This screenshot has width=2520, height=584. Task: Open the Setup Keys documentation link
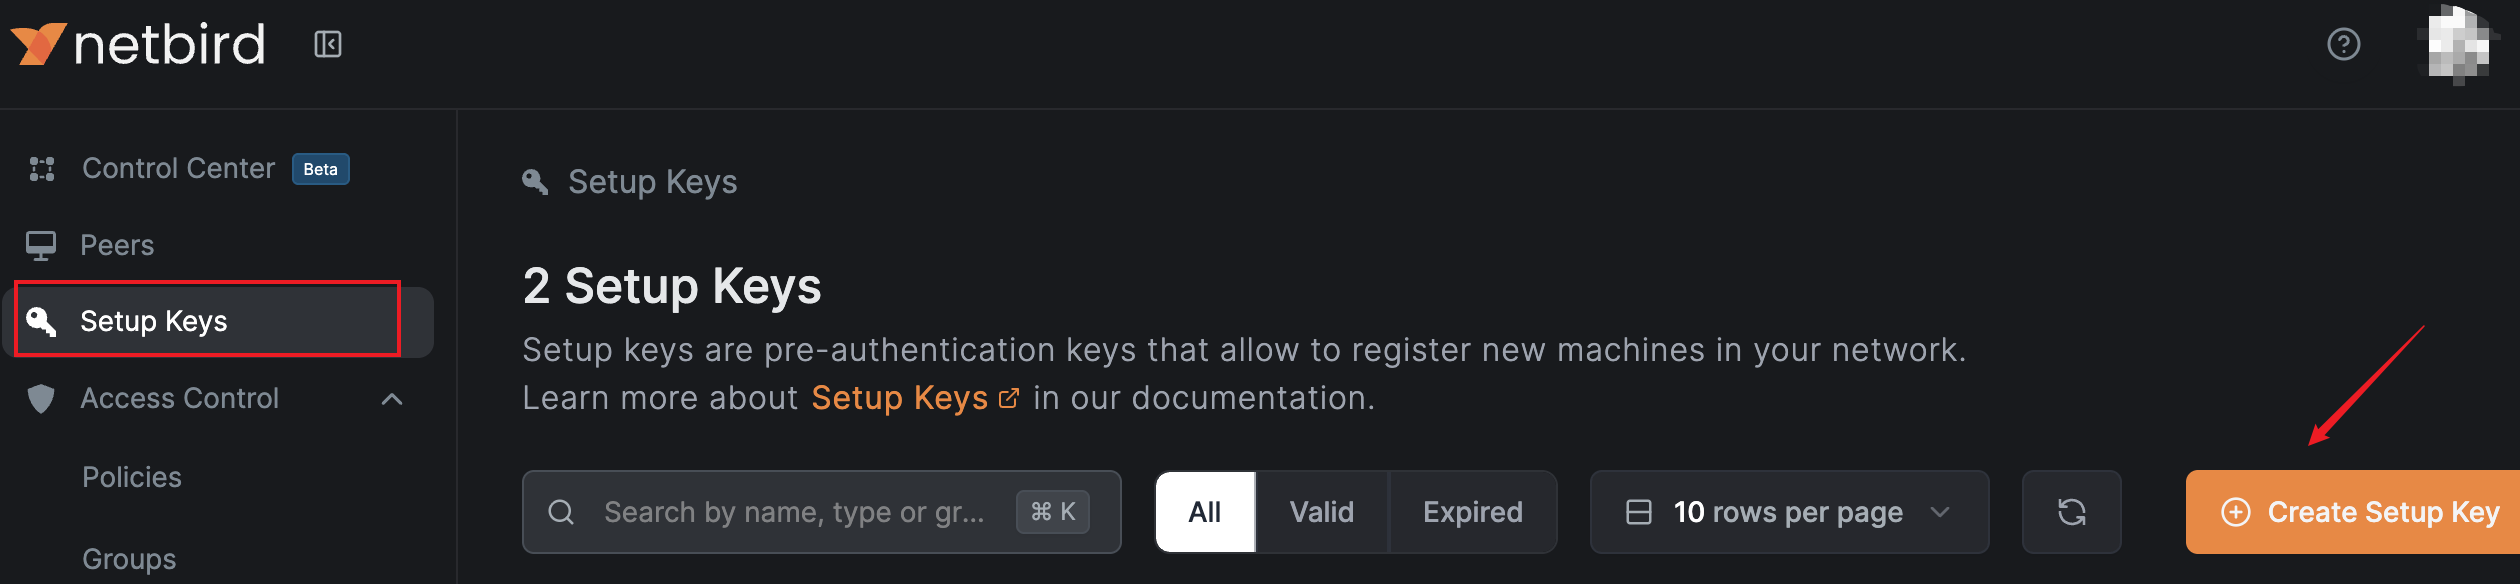coord(914,398)
